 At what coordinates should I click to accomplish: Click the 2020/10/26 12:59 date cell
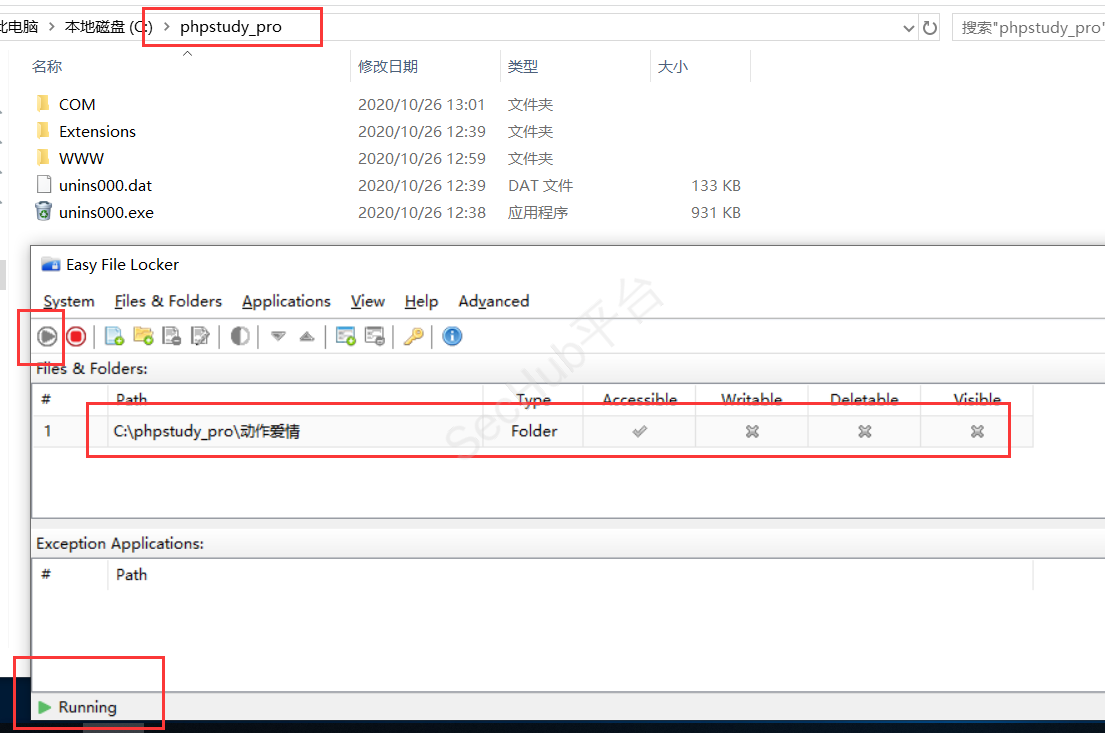point(421,159)
